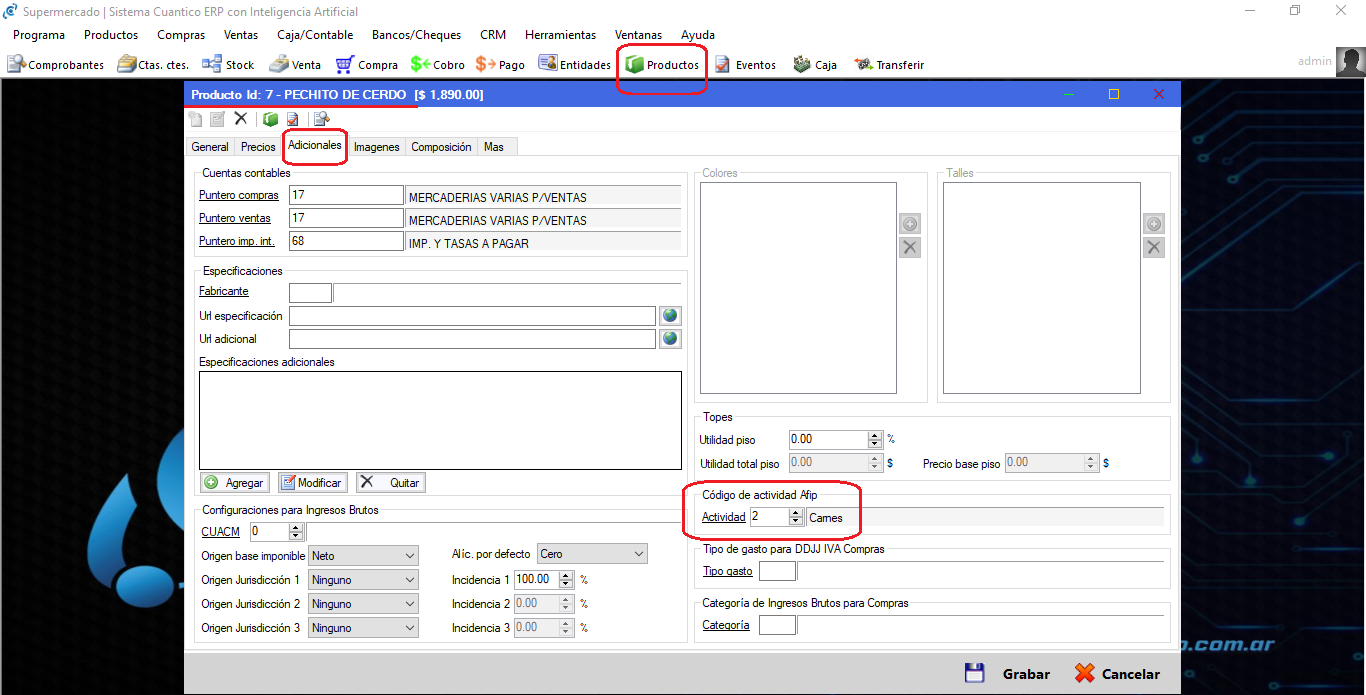1366x695 pixels.
Task: Switch to the General tab
Action: point(210,147)
